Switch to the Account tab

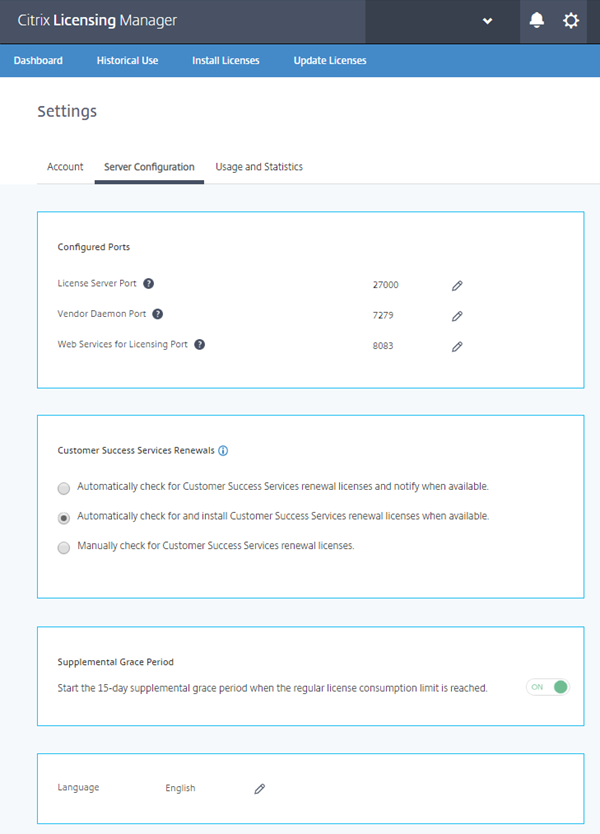(x=65, y=167)
